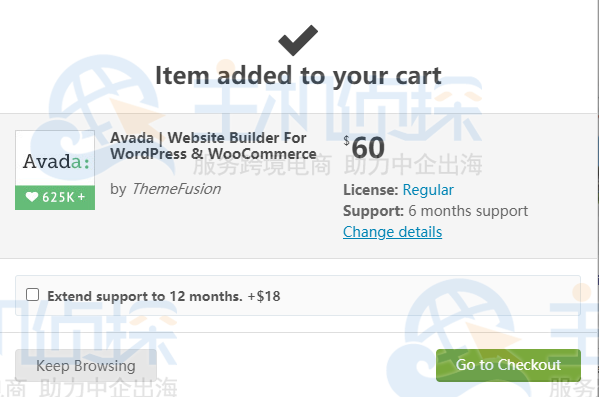599x397 pixels.
Task: Open the ThemeFusion author link
Action: pos(176,189)
